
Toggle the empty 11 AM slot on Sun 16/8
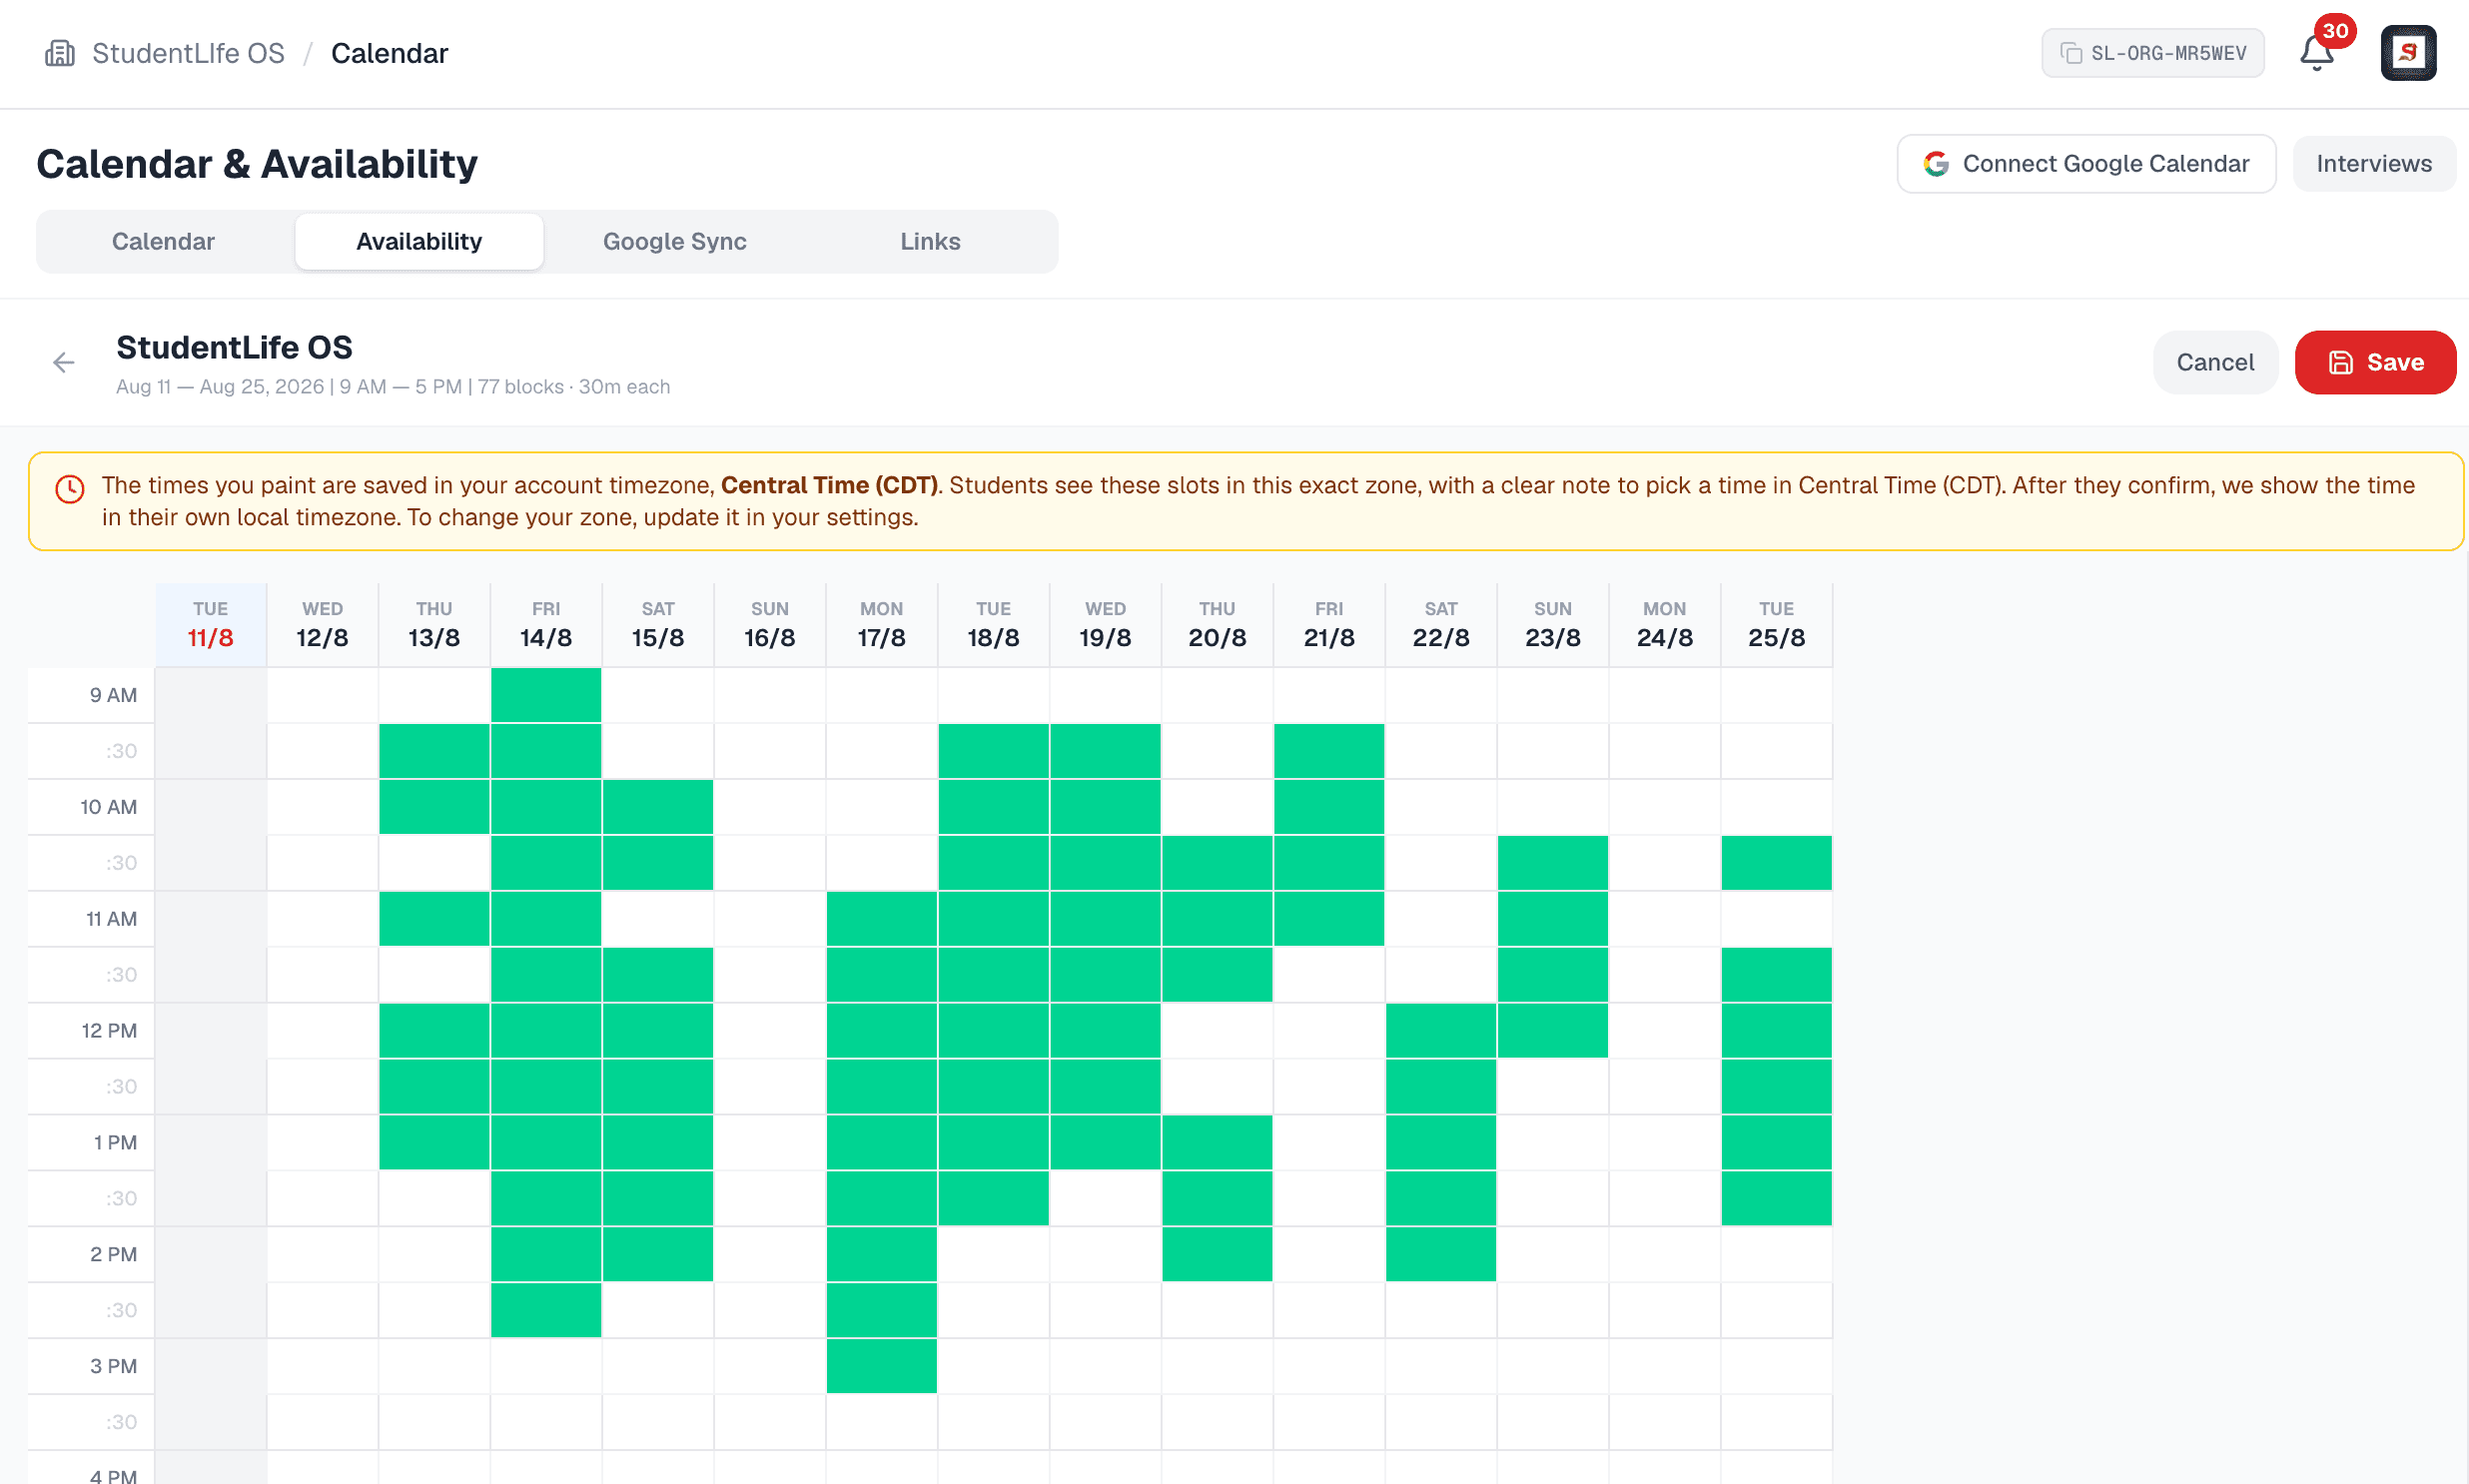pos(770,919)
